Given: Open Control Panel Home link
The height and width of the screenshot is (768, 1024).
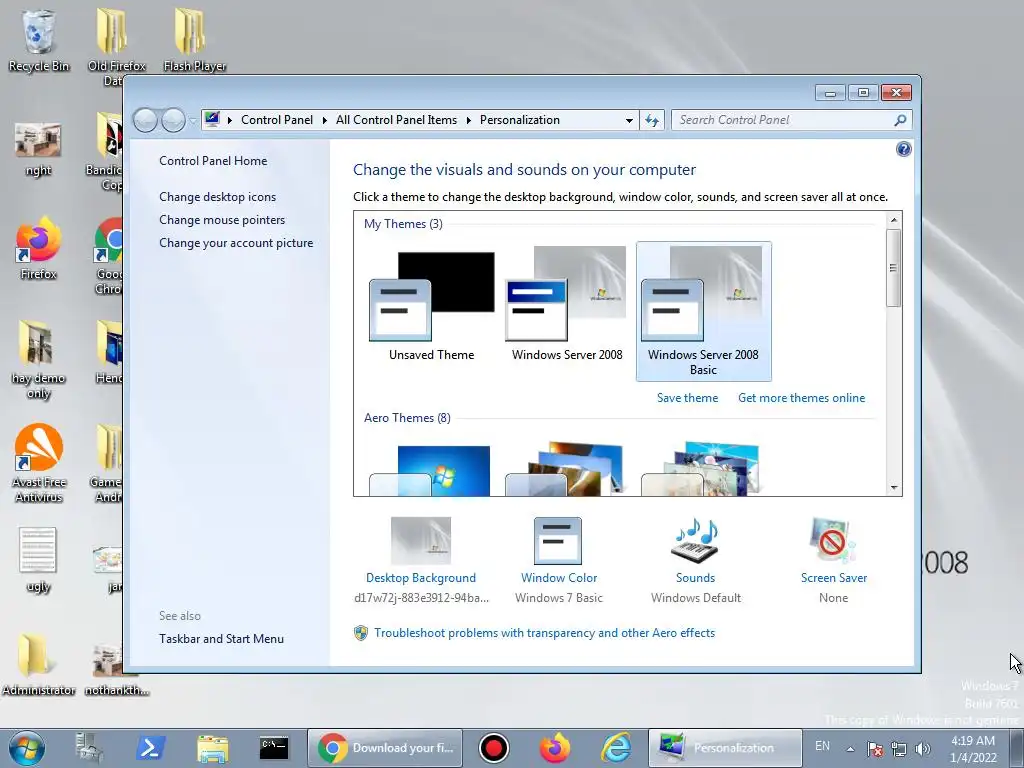Looking at the screenshot, I should pyautogui.click(x=213, y=161).
